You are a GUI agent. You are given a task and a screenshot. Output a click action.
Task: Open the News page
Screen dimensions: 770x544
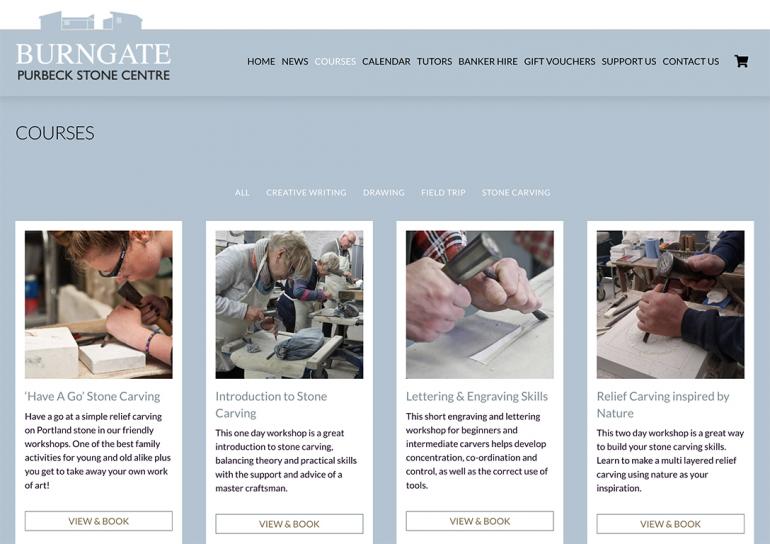[x=295, y=61]
